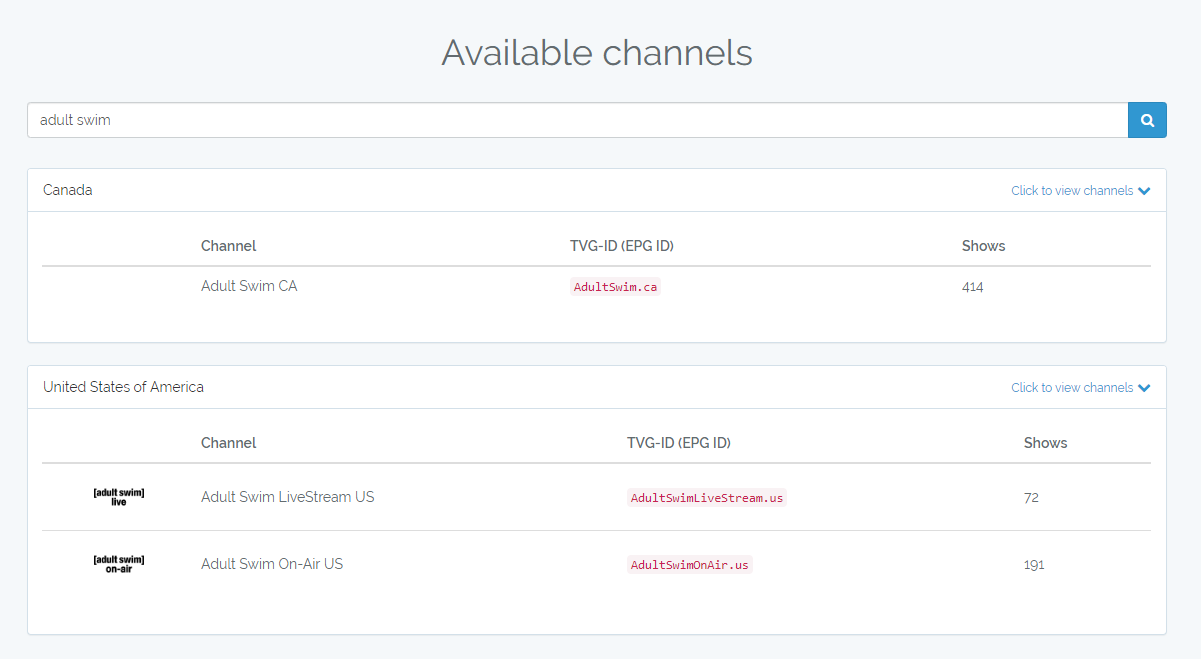
Task: Select the AdultSwimLiveStream.us TVG-ID code
Action: pyautogui.click(x=706, y=498)
